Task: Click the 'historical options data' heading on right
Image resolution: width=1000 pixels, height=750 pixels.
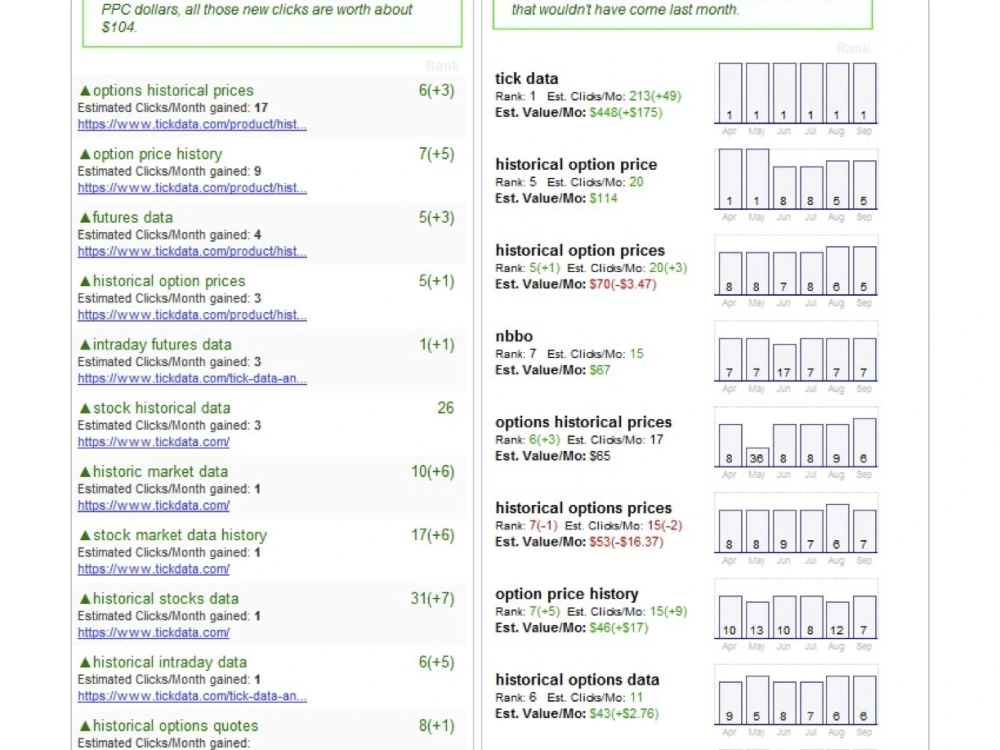Action: pyautogui.click(x=577, y=680)
